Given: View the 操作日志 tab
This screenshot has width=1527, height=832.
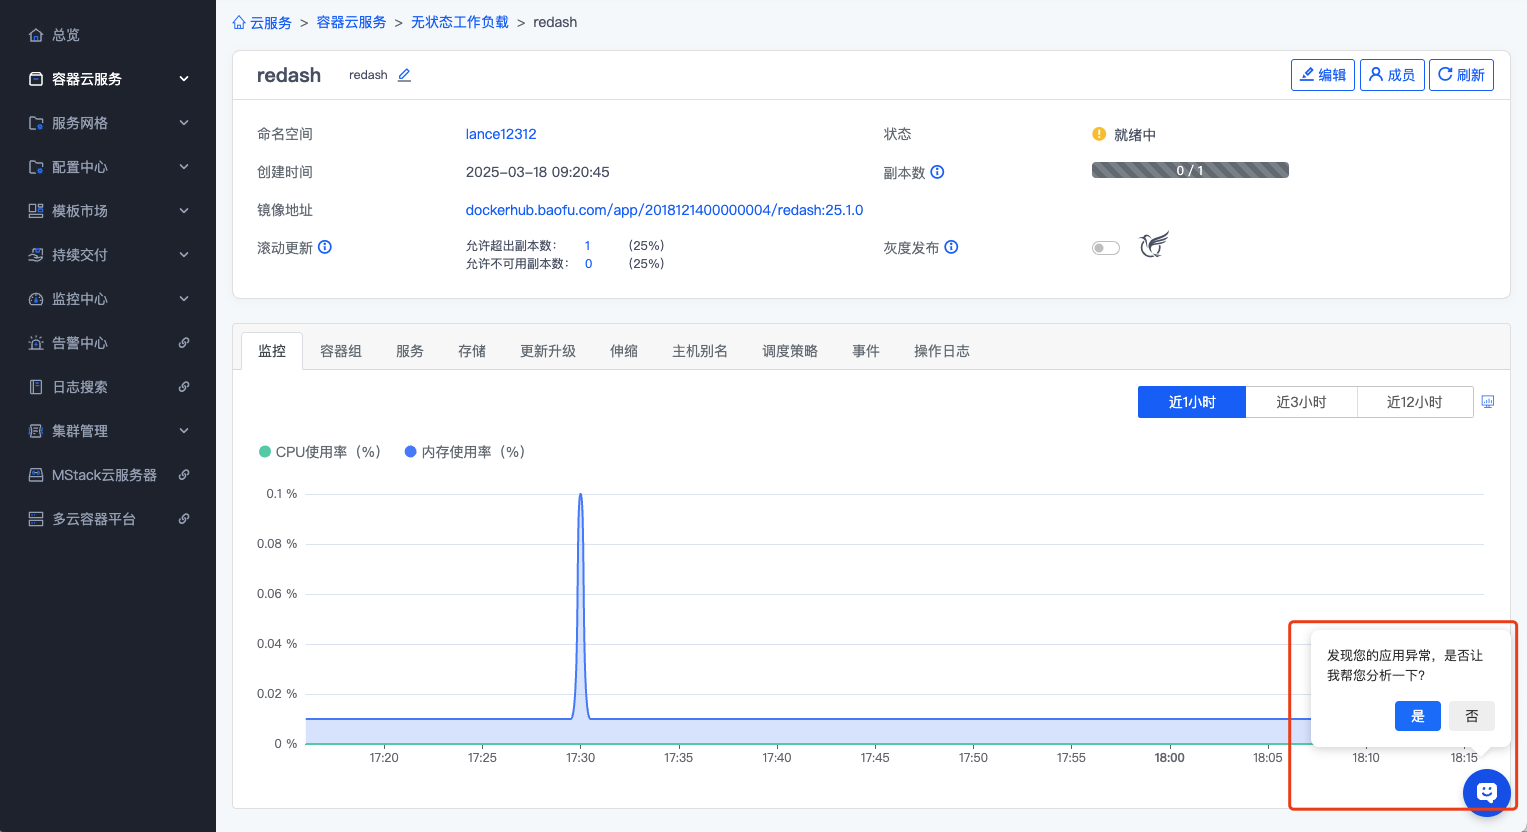Looking at the screenshot, I should (x=942, y=351).
